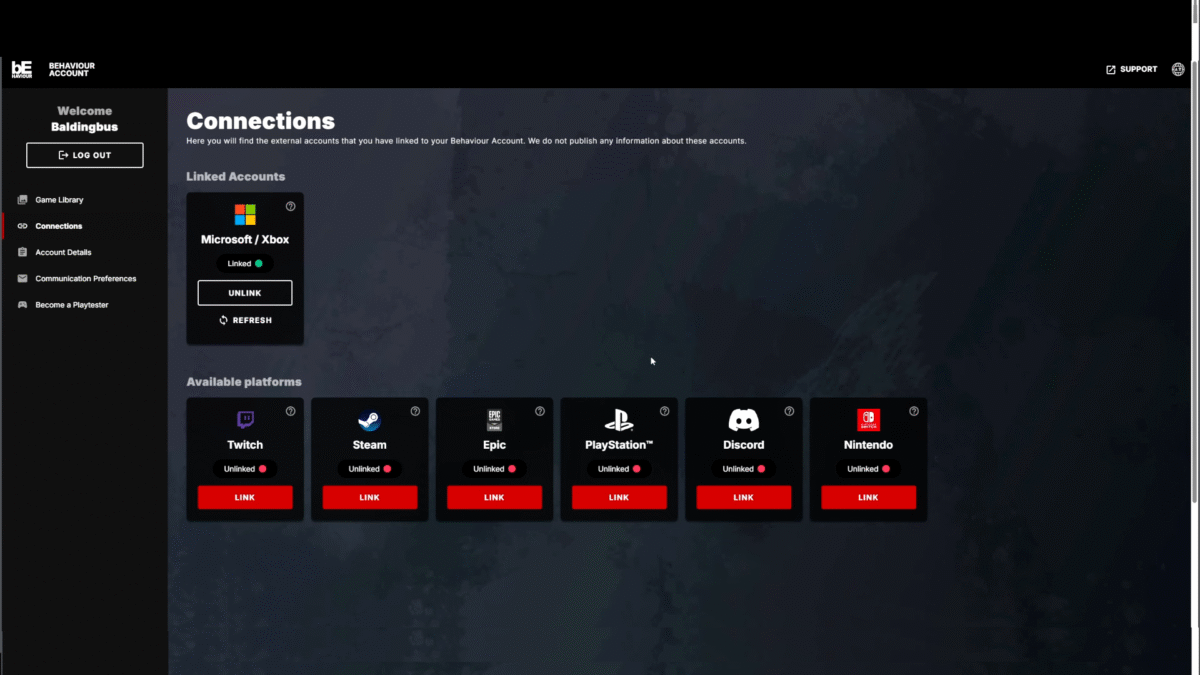Click the Microsoft / Xbox logo
The width and height of the screenshot is (1200, 675).
245,215
